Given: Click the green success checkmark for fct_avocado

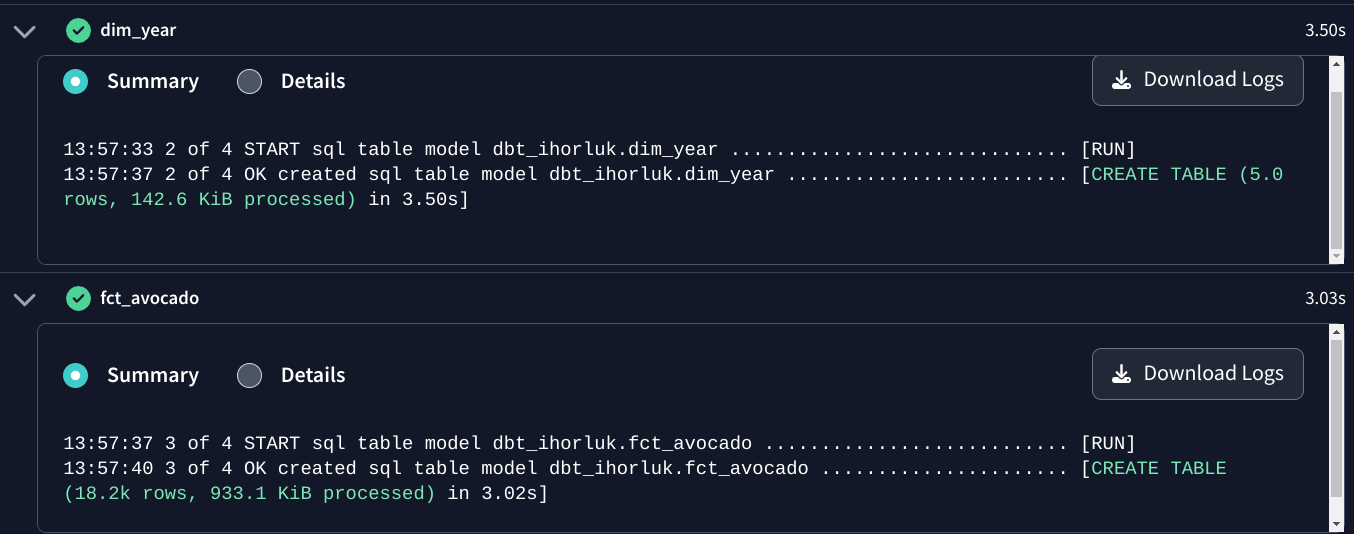Looking at the screenshot, I should [x=78, y=298].
